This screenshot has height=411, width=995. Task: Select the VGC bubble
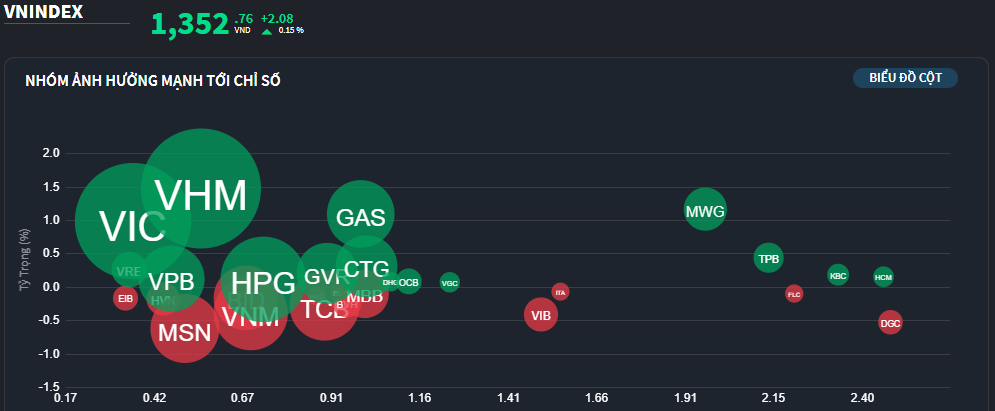pos(449,282)
